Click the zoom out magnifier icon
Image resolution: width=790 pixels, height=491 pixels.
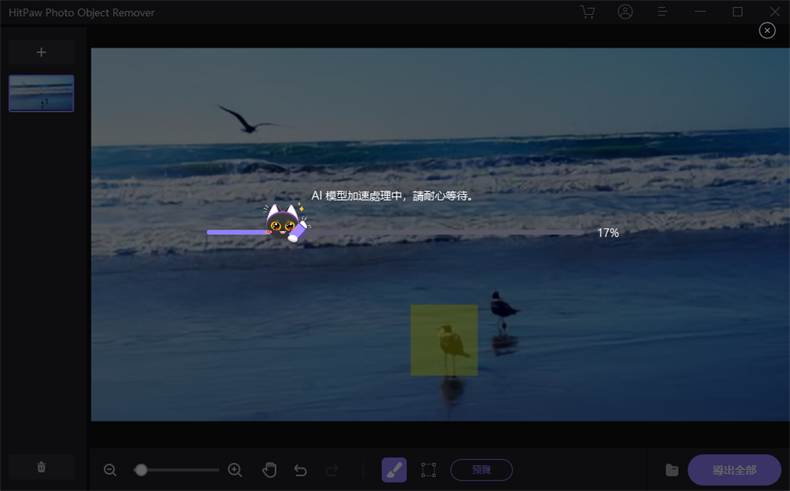tap(110, 470)
